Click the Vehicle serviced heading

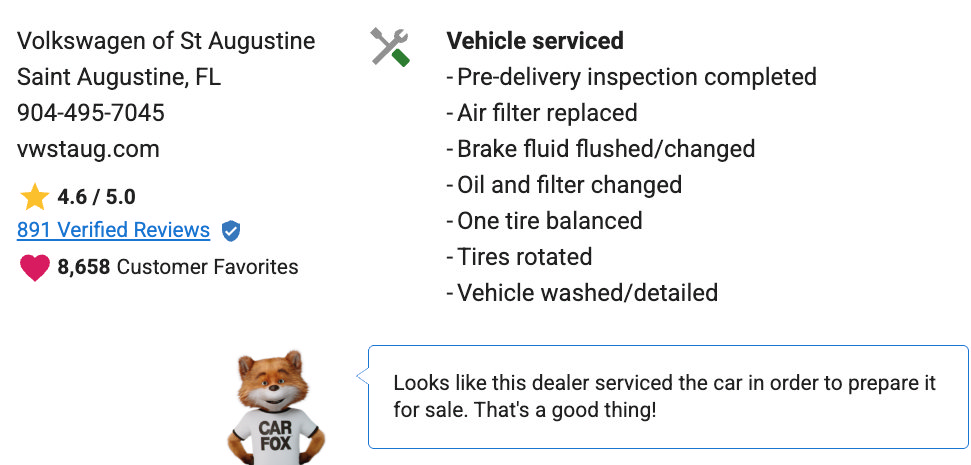pos(535,41)
